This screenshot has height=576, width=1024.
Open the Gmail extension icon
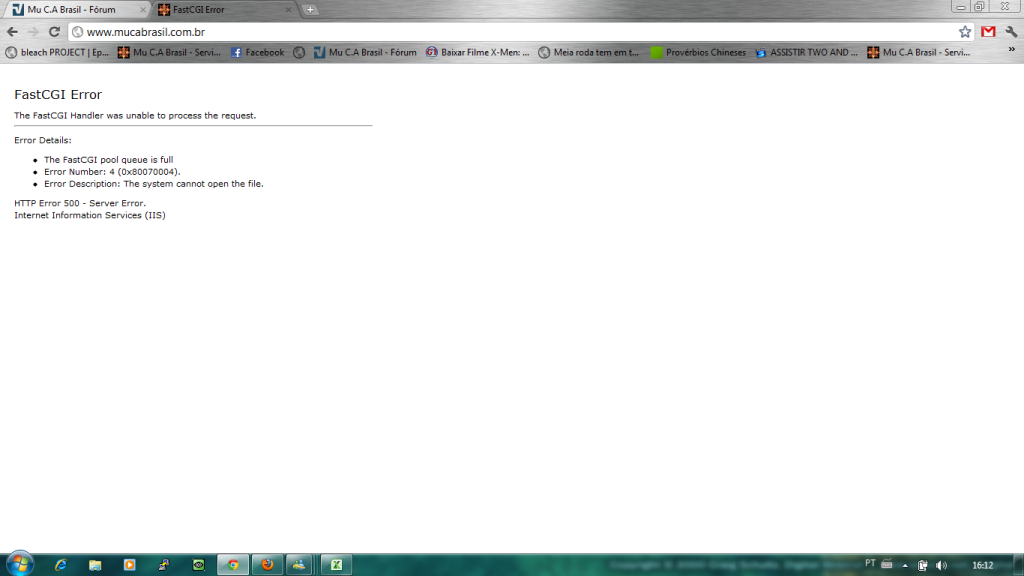coord(988,32)
